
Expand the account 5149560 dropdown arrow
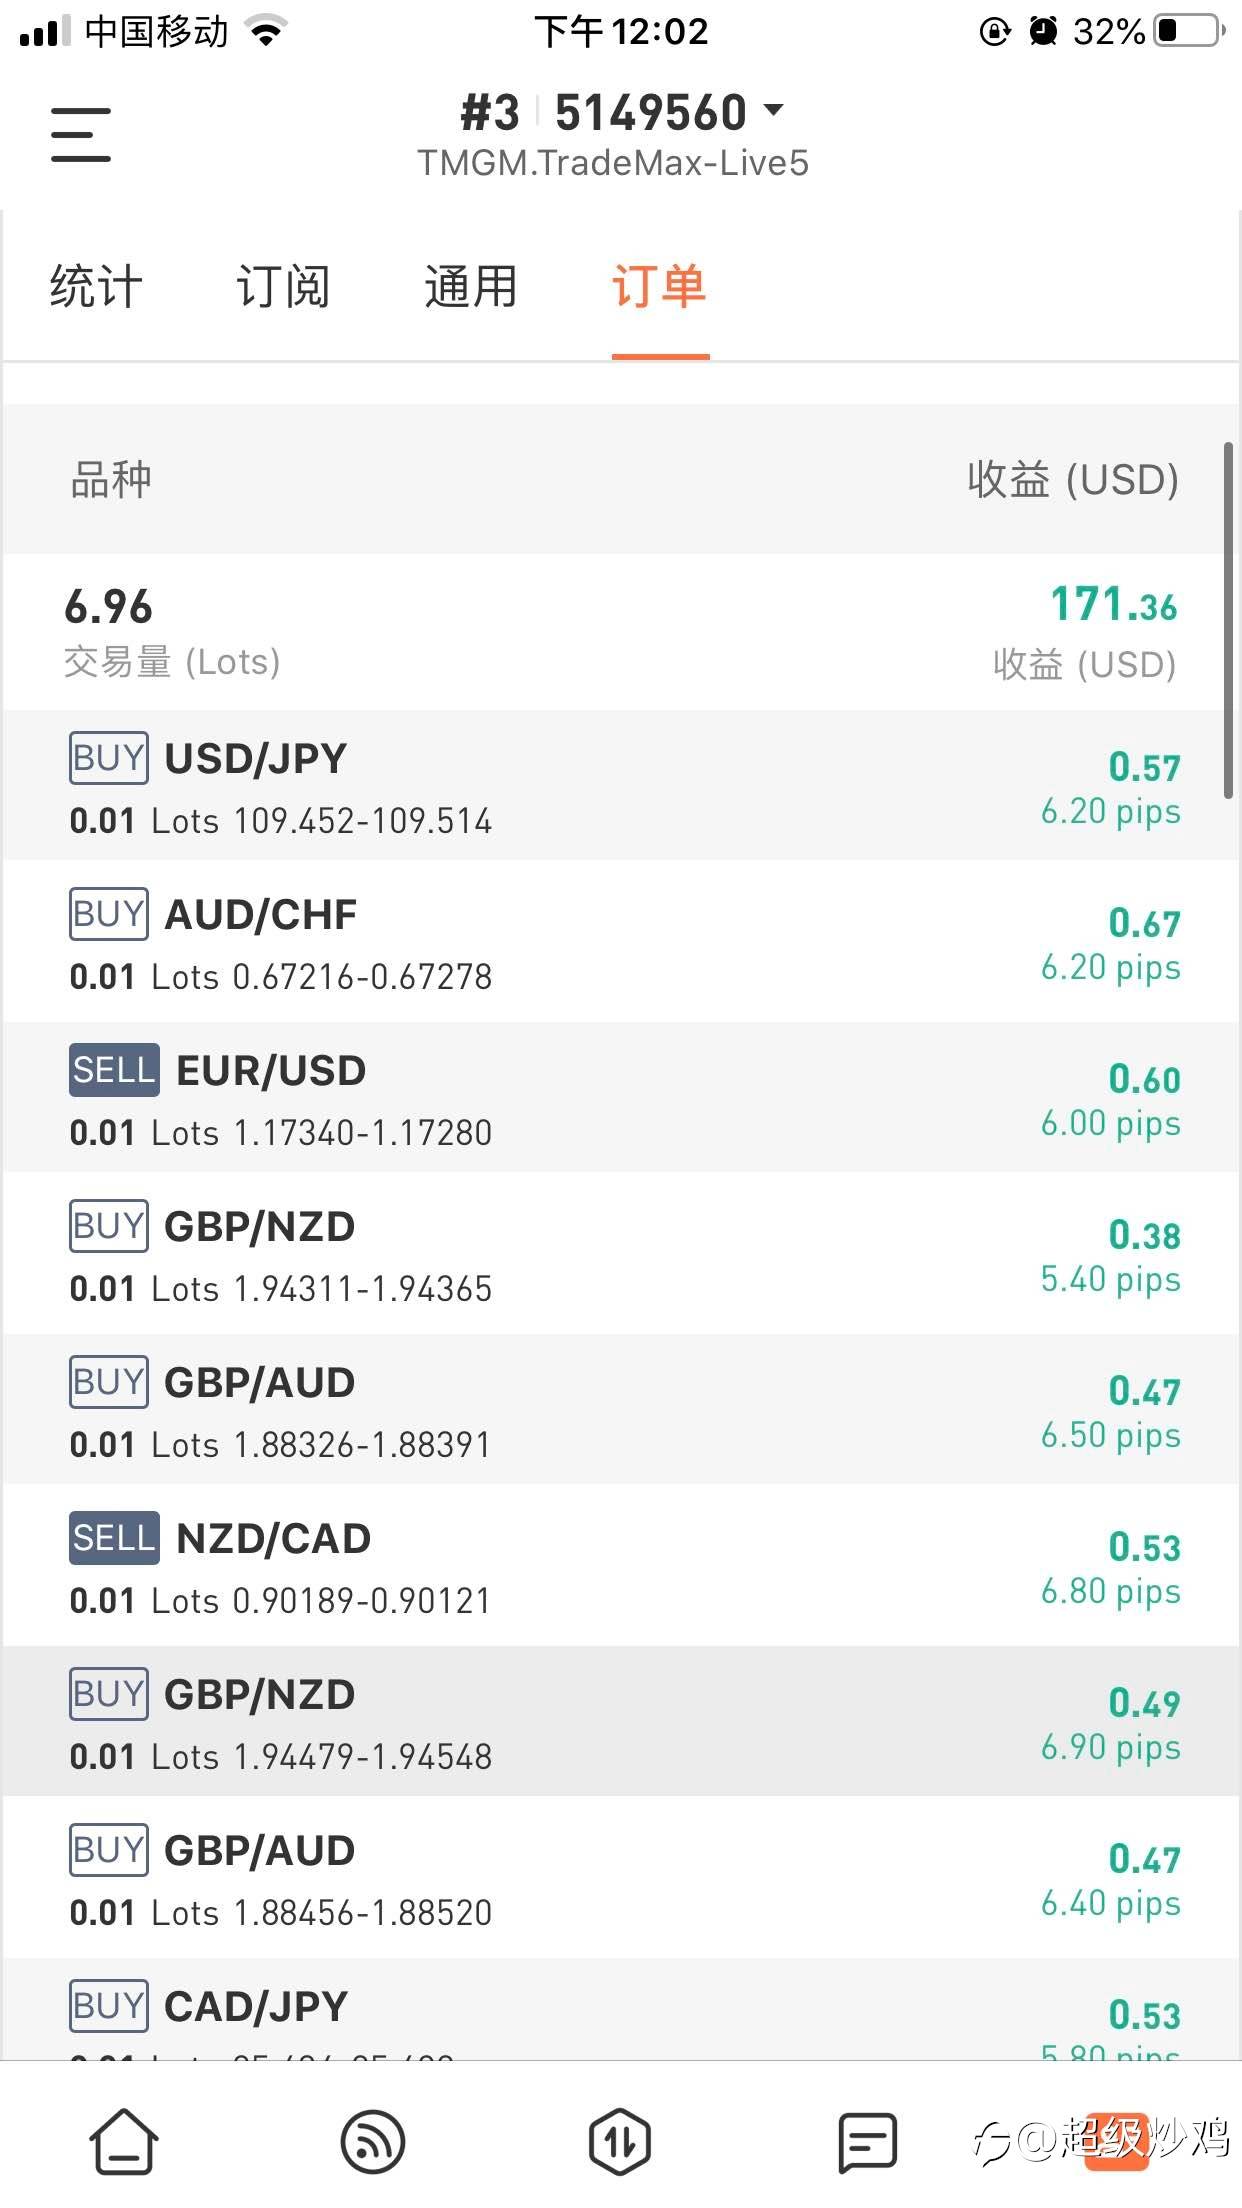coord(773,109)
